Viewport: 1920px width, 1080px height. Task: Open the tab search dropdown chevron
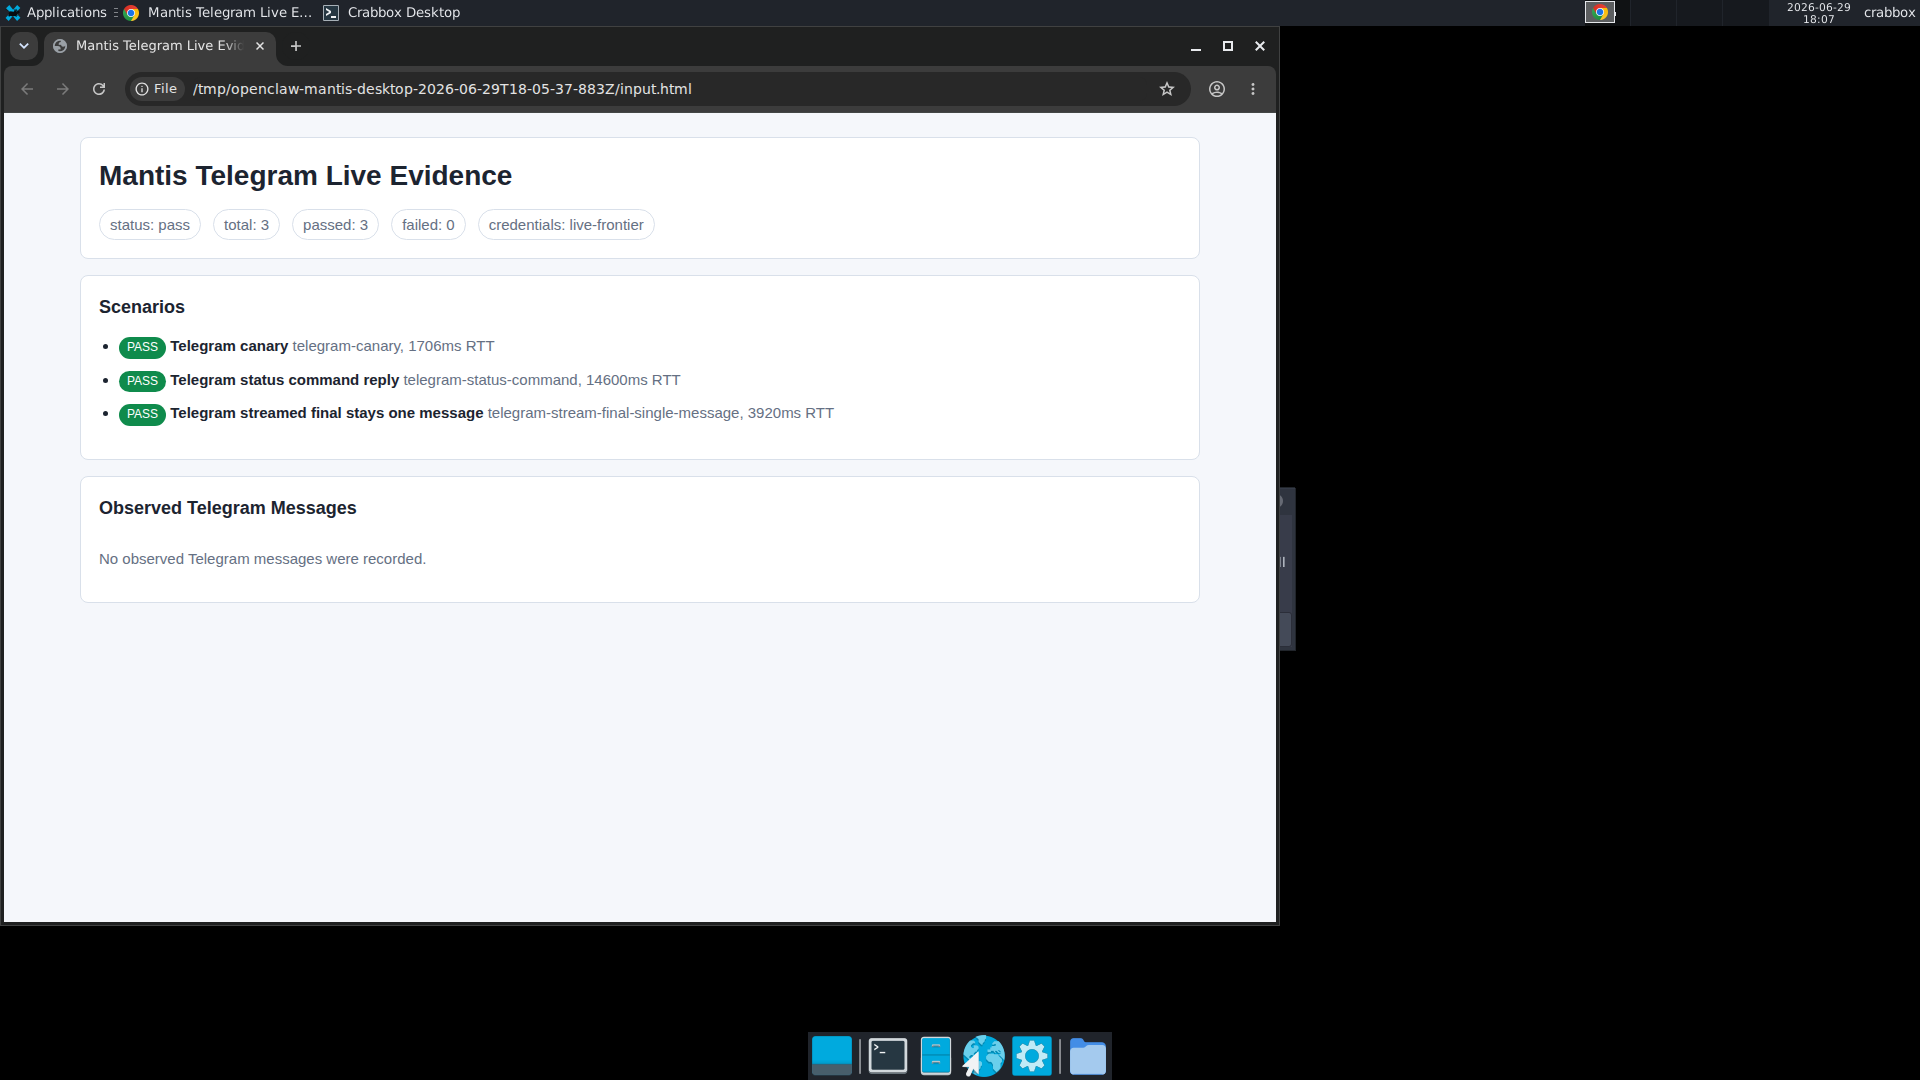click(x=24, y=46)
